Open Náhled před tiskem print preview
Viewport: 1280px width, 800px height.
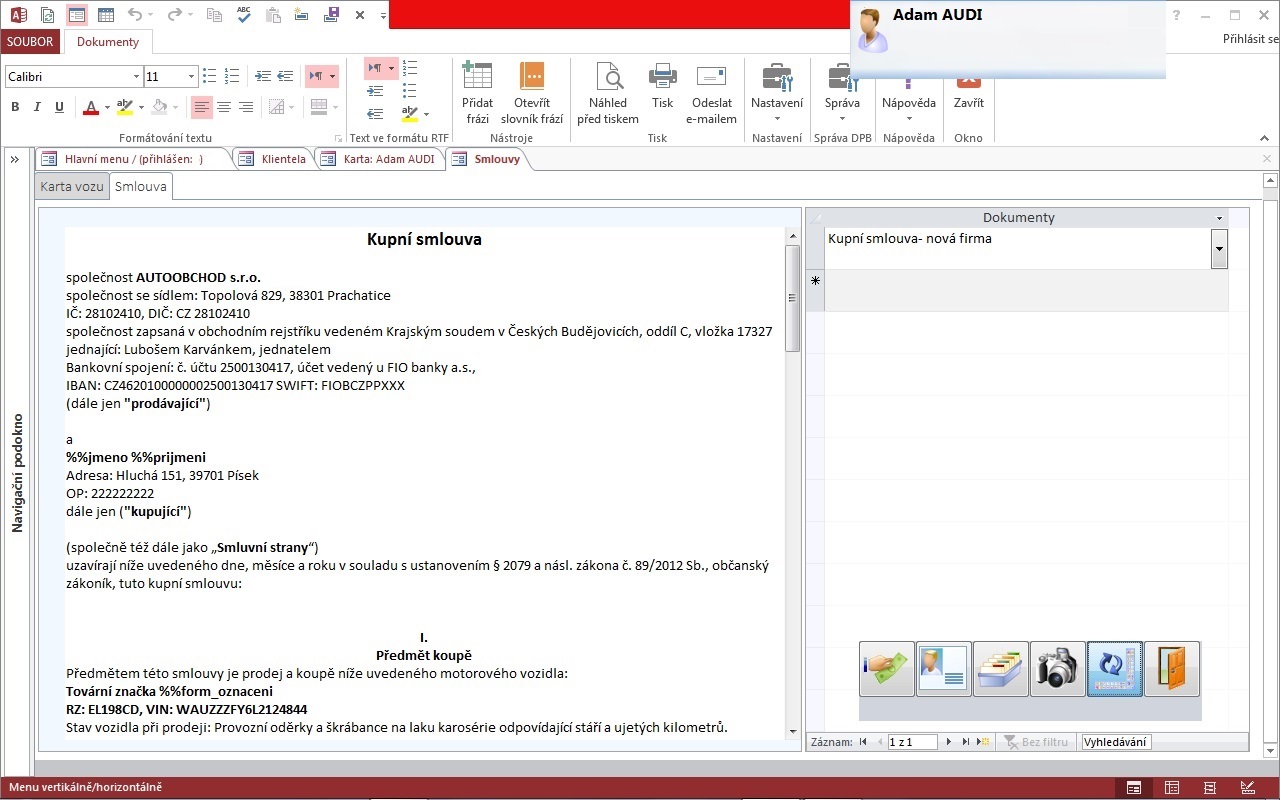click(607, 93)
